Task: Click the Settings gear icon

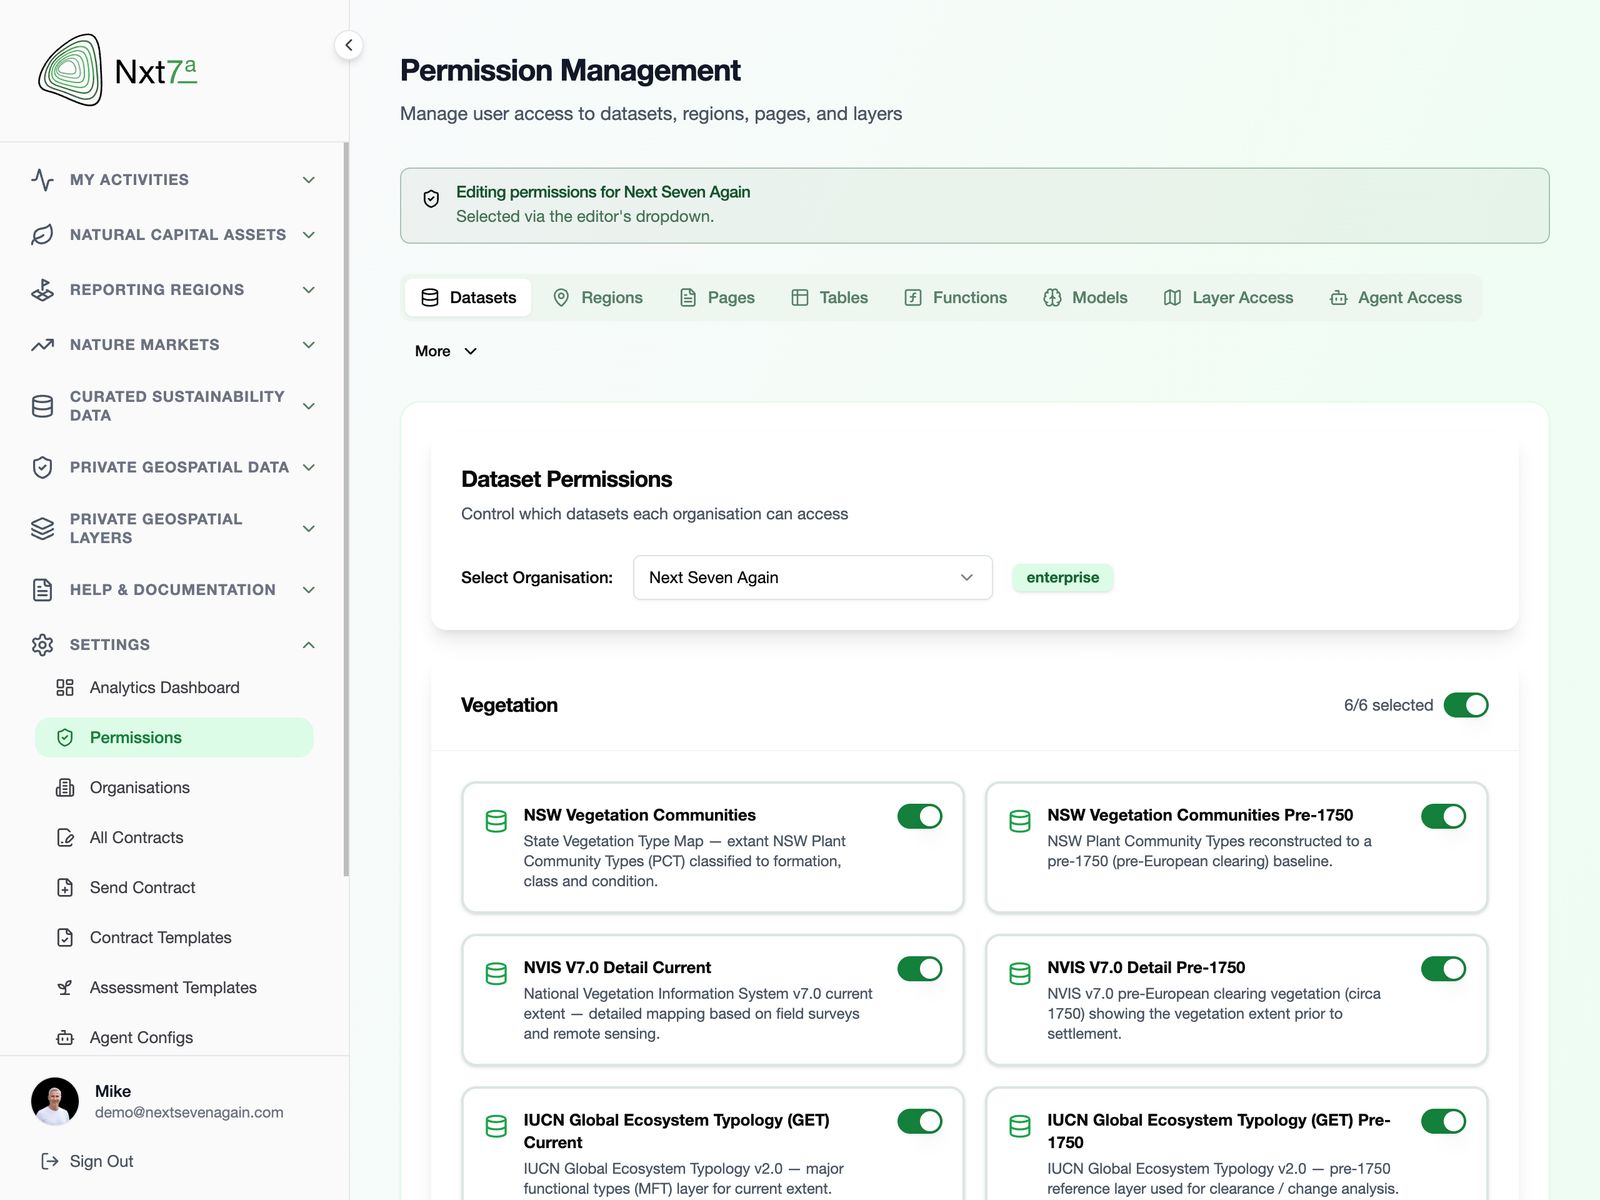Action: pos(42,645)
